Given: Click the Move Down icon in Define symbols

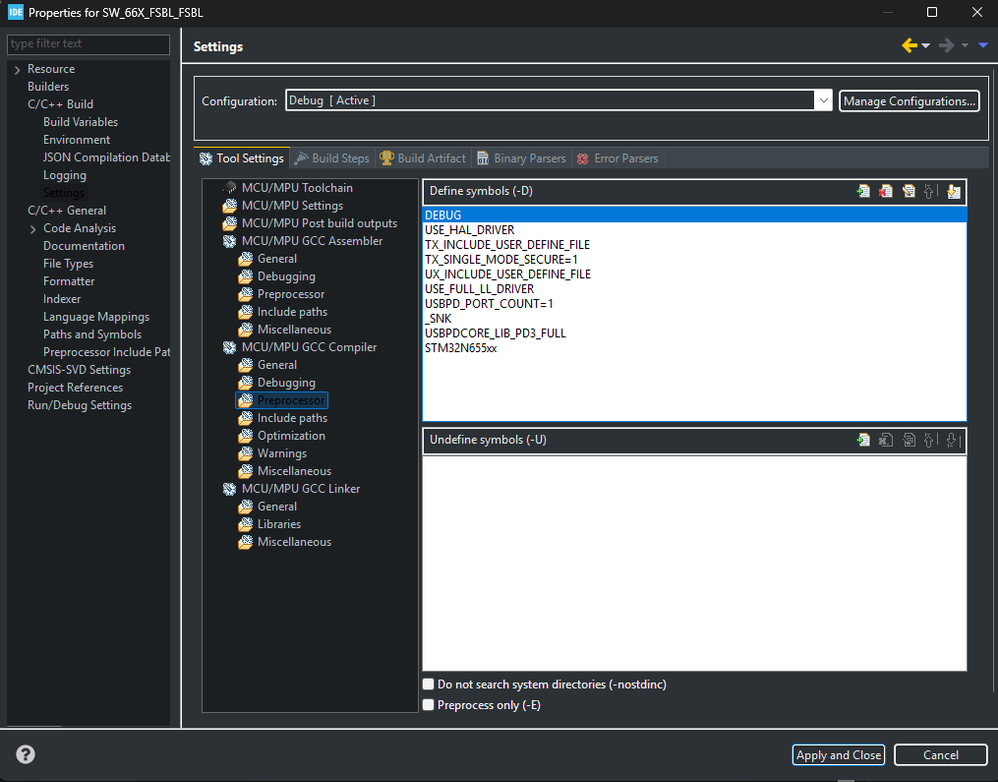Looking at the screenshot, I should (x=953, y=192).
